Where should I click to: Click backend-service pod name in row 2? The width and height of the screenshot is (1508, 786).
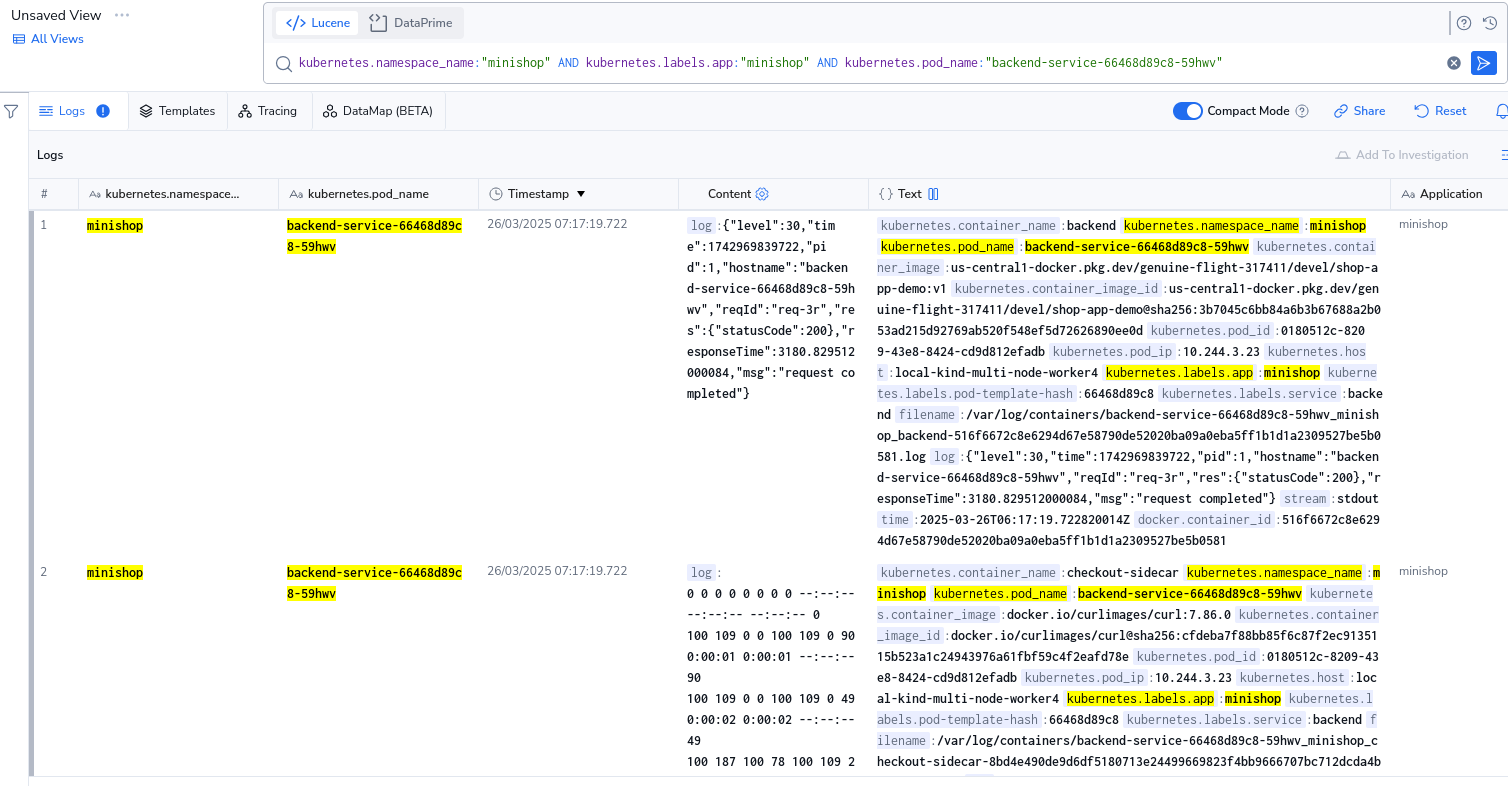click(x=374, y=583)
